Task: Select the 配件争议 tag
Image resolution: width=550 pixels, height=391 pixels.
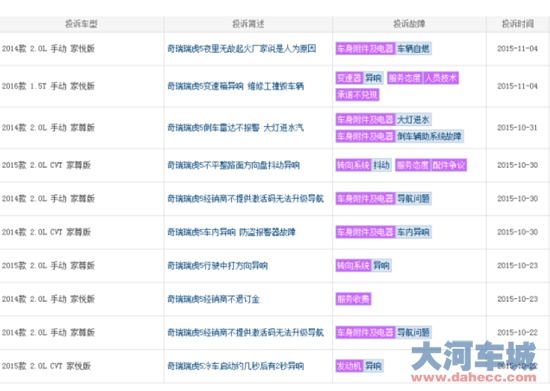Action: point(449,165)
